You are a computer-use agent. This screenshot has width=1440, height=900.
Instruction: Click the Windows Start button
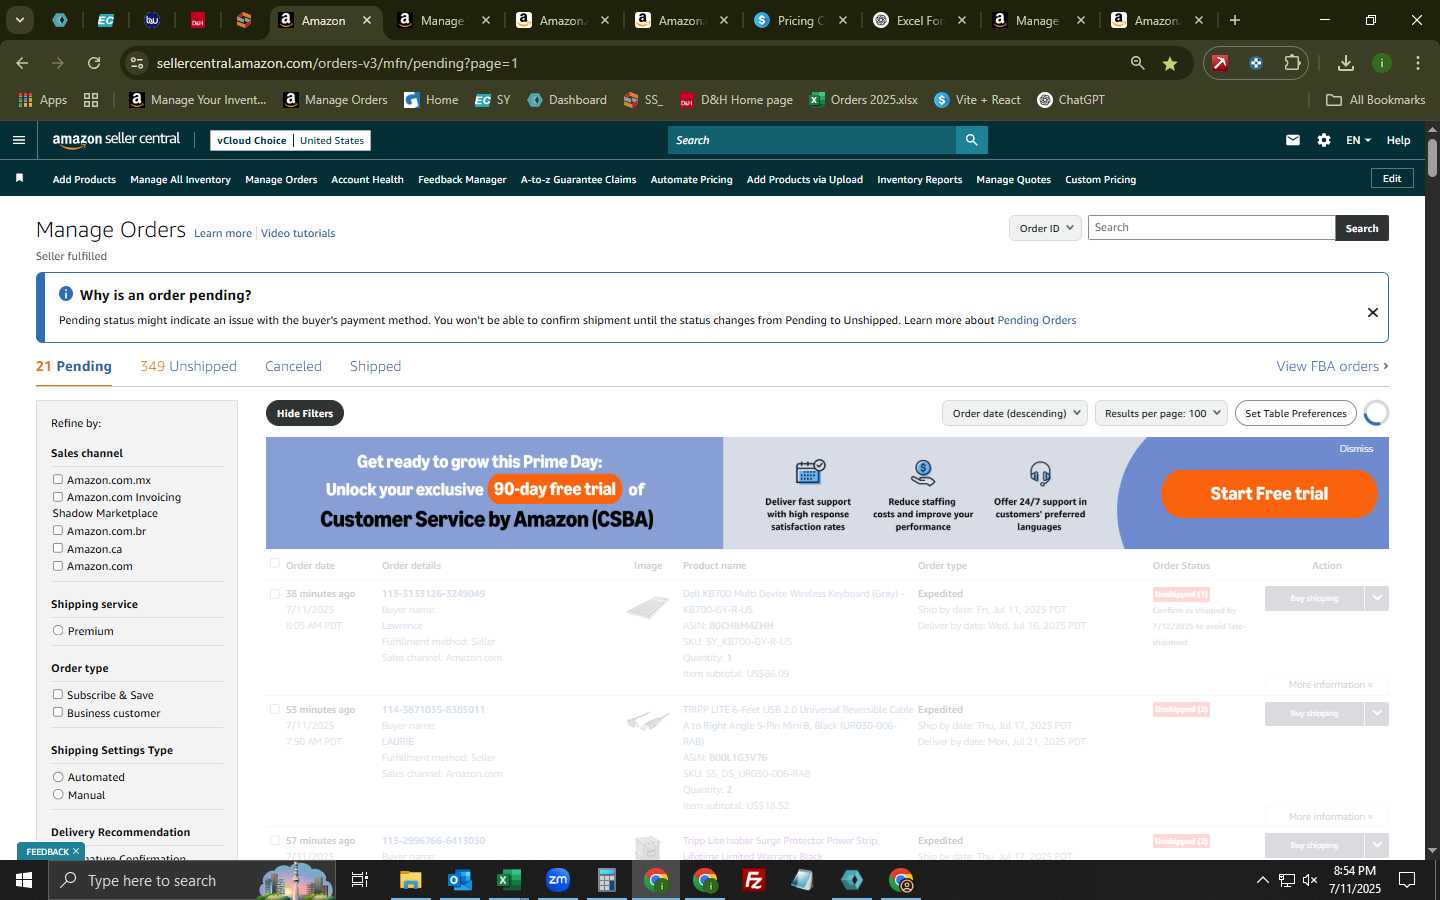pyautogui.click(x=24, y=880)
